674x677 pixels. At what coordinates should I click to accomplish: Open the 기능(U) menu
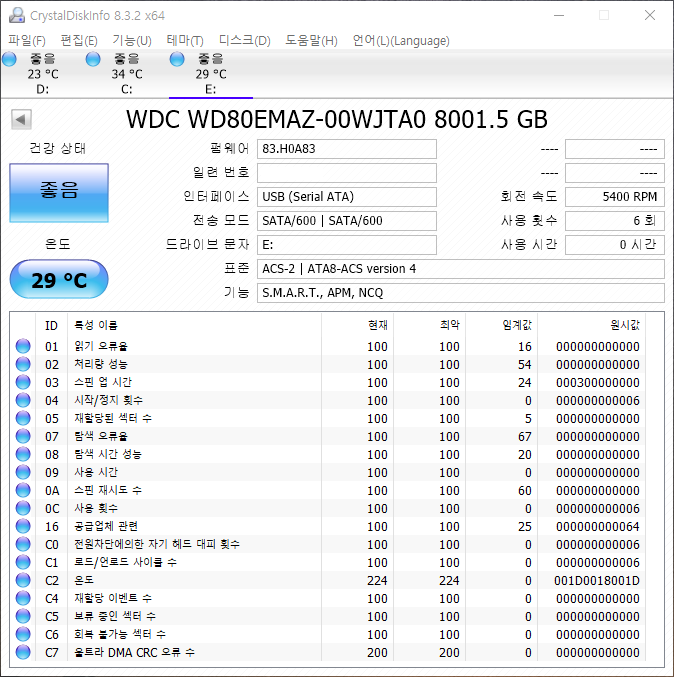click(x=132, y=41)
